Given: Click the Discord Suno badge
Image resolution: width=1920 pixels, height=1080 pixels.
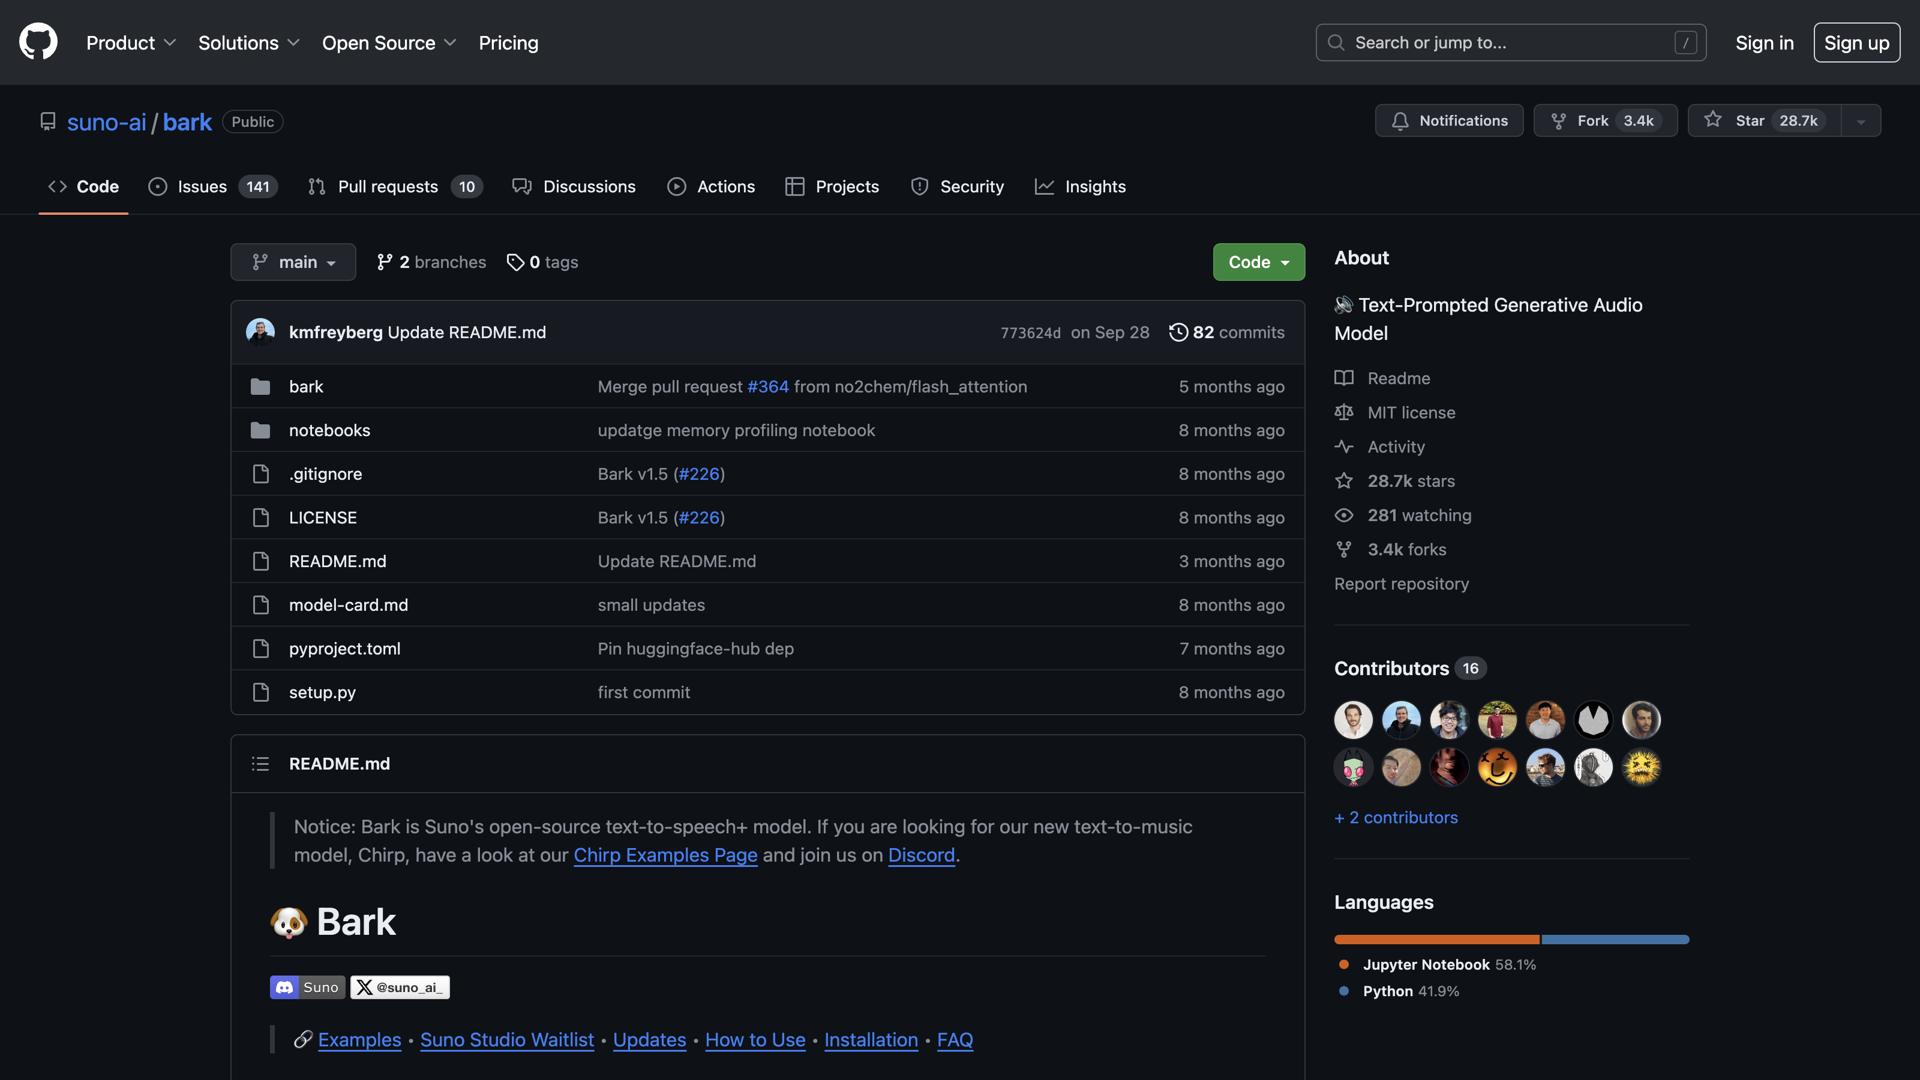Looking at the screenshot, I should [x=307, y=987].
